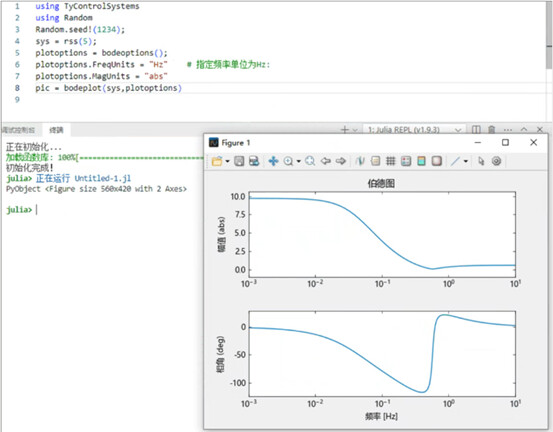Click the save-as export icon
553x432 pixels.
pos(254,161)
